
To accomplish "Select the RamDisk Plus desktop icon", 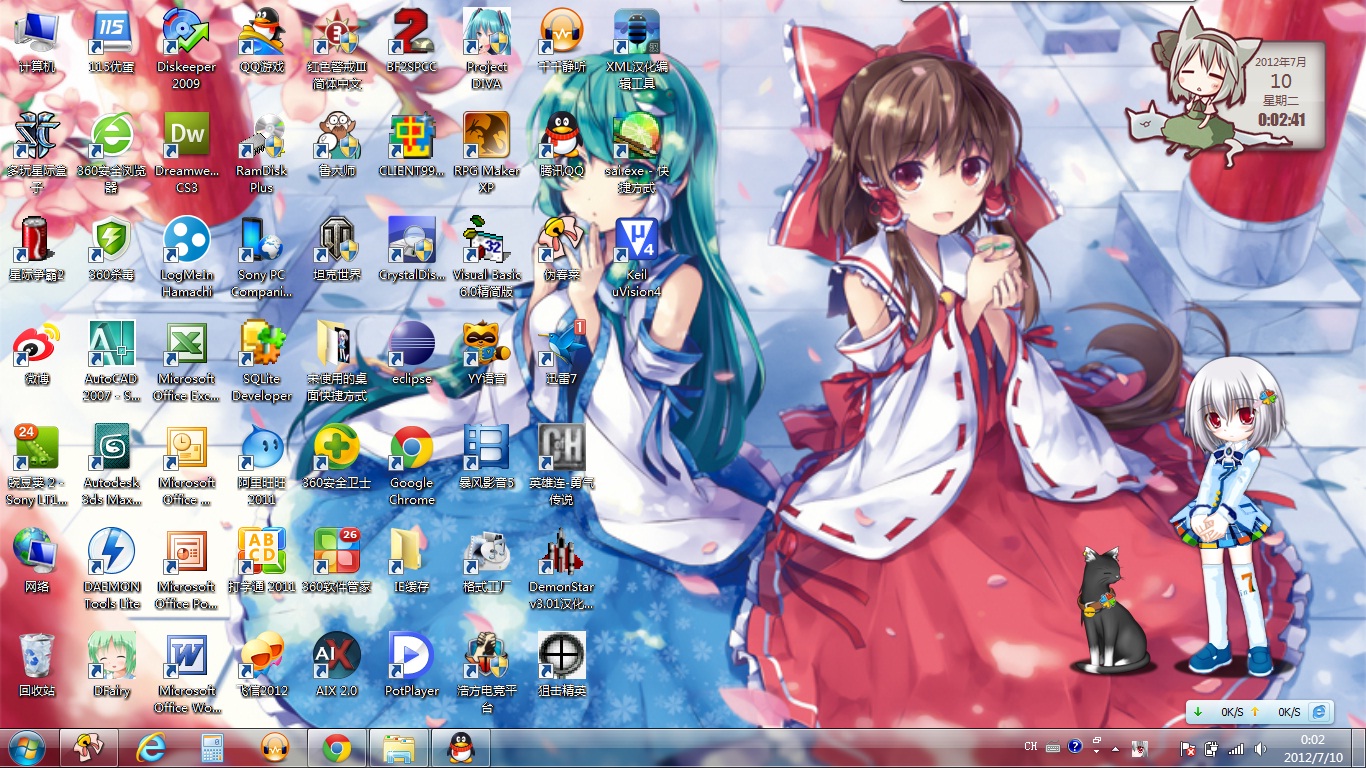I will tap(262, 152).
